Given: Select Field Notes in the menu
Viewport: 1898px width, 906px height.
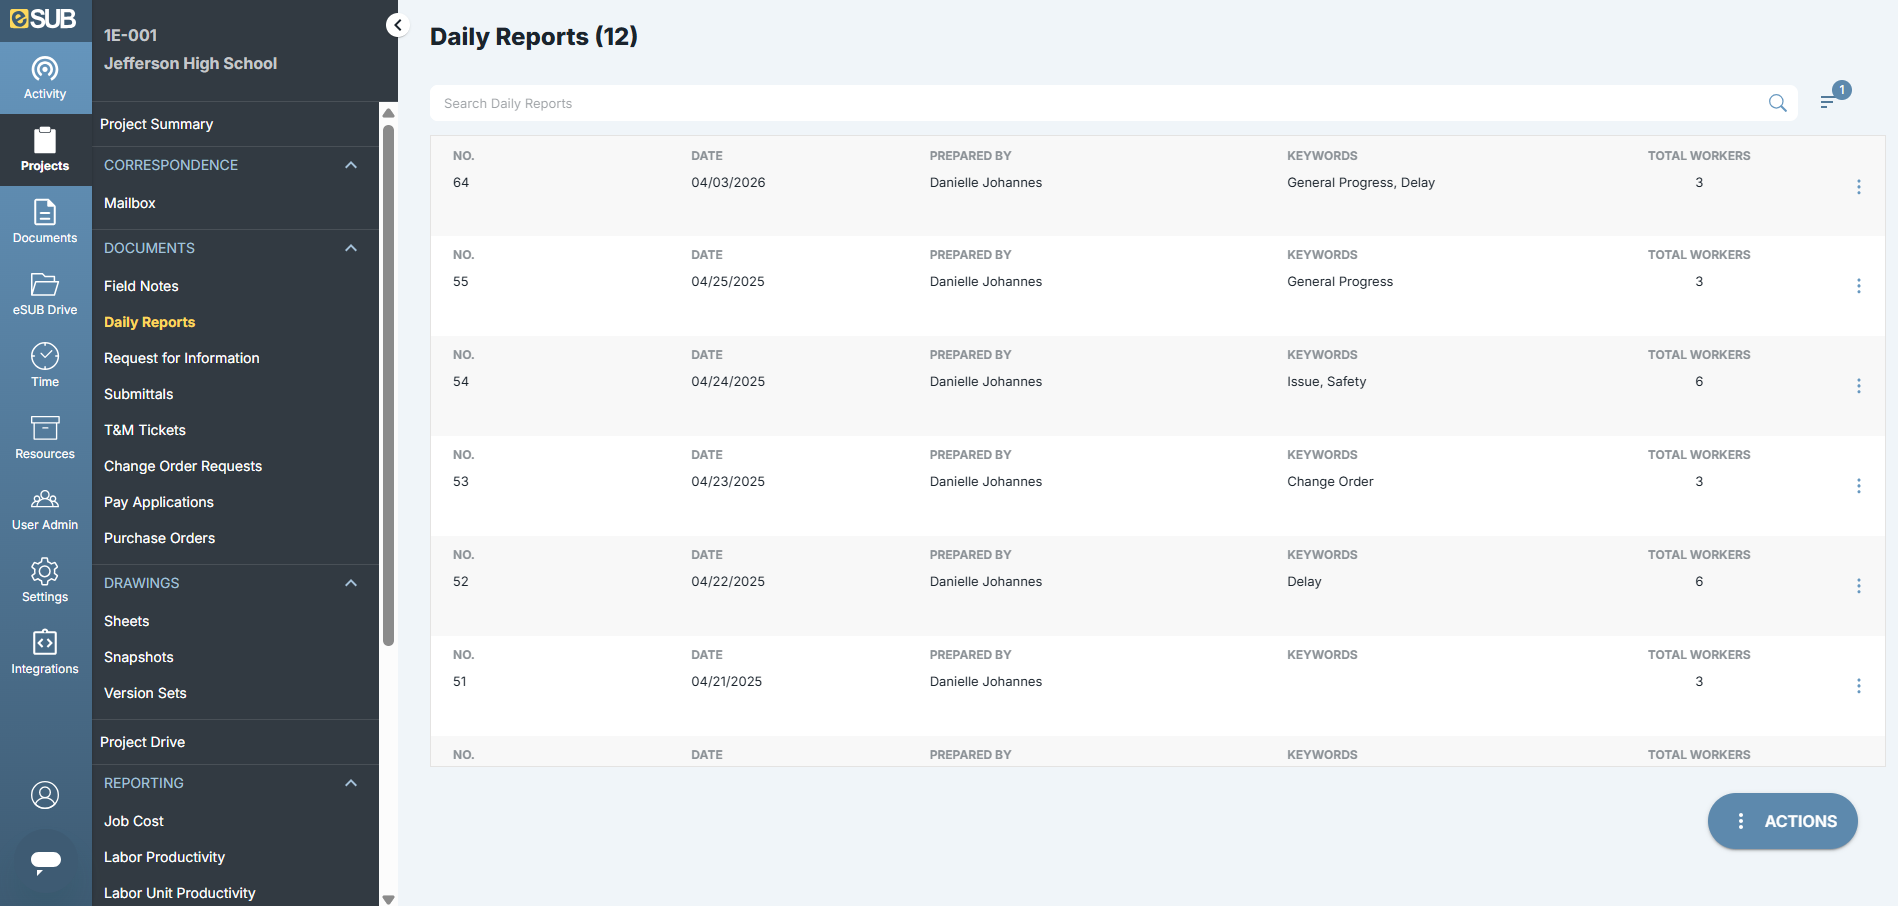Looking at the screenshot, I should 141,286.
